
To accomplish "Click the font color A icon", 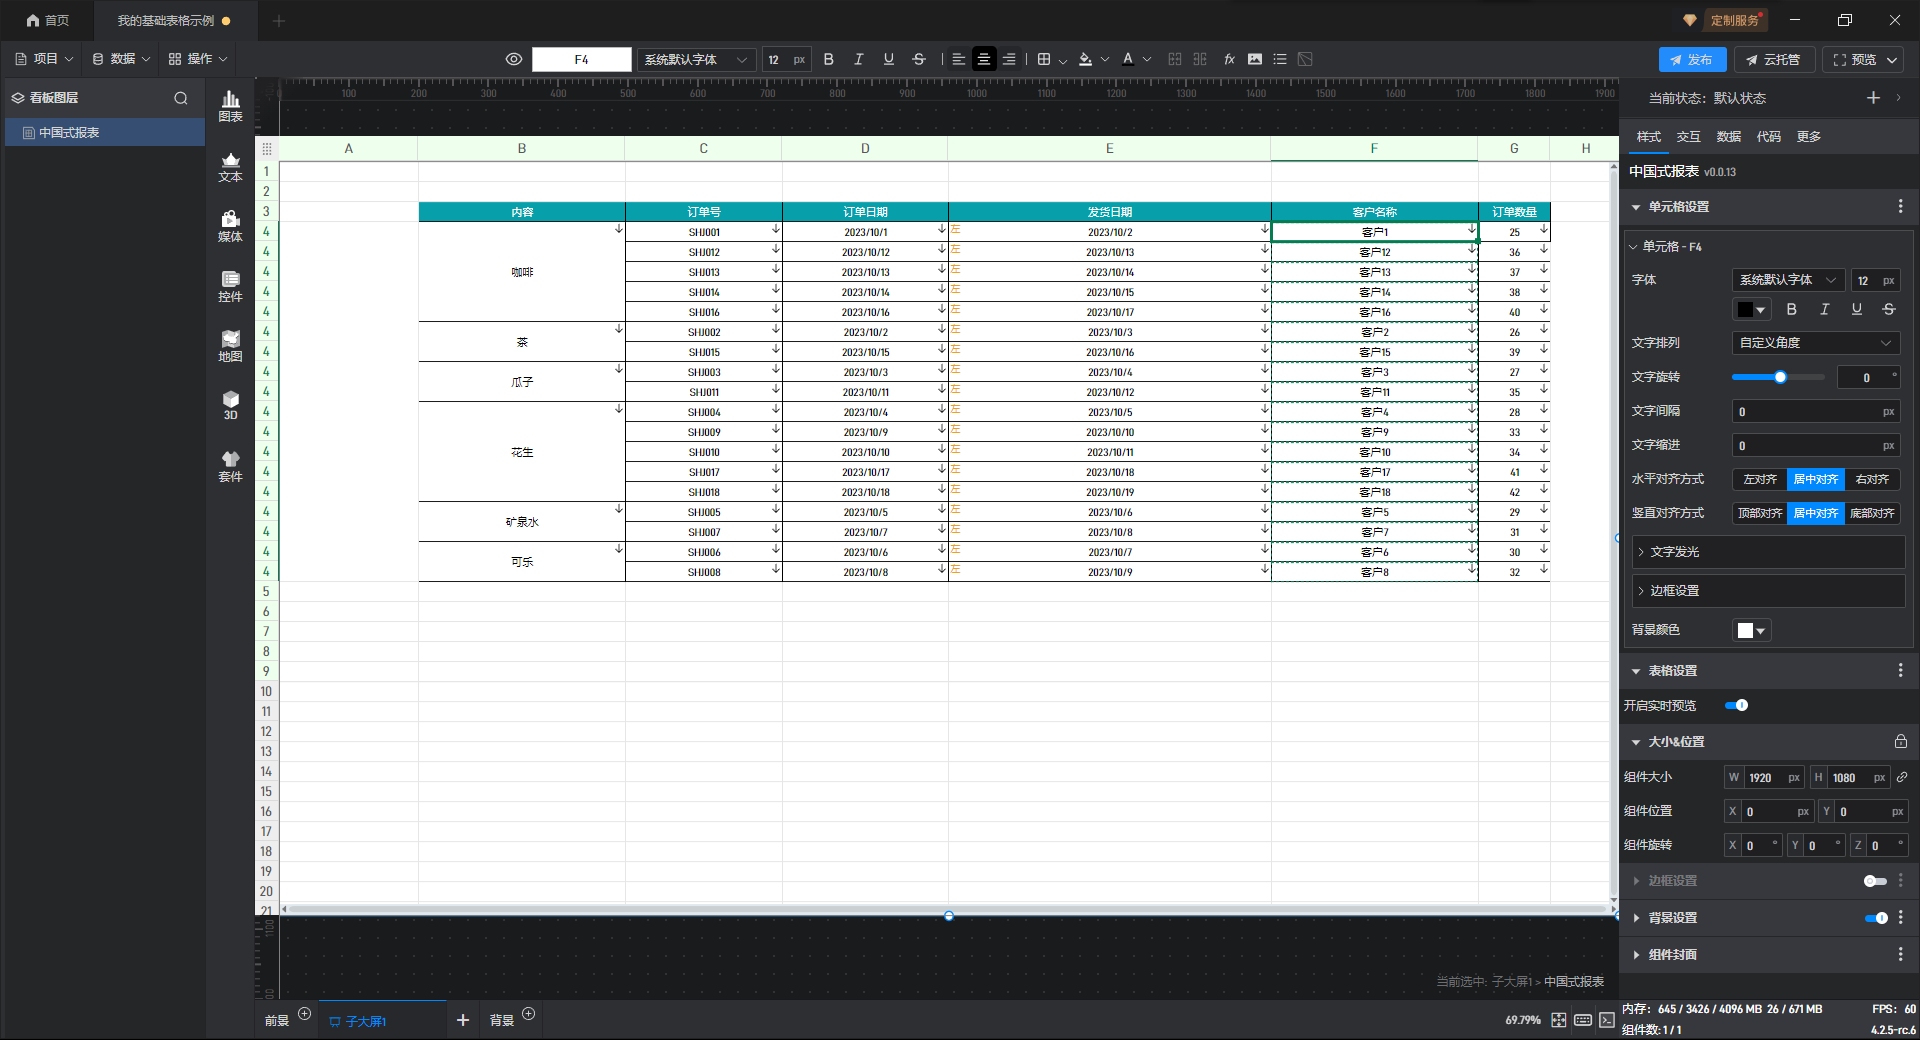I will (1128, 59).
